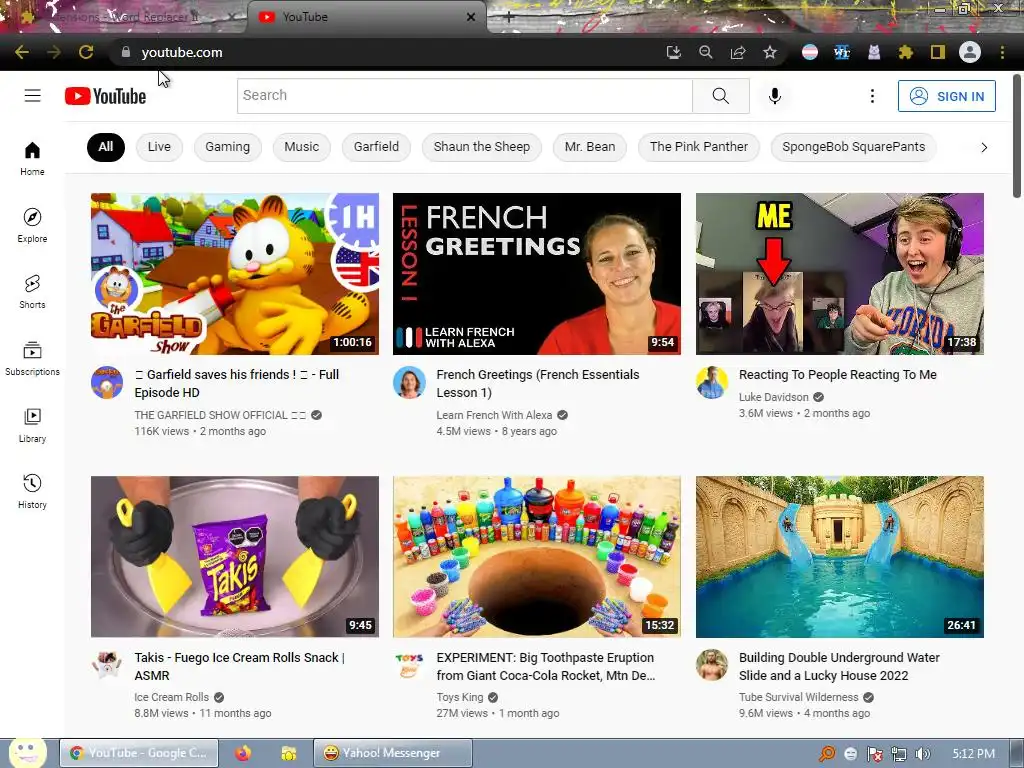
Task: Reload the page with the refresh icon
Action: 86,52
